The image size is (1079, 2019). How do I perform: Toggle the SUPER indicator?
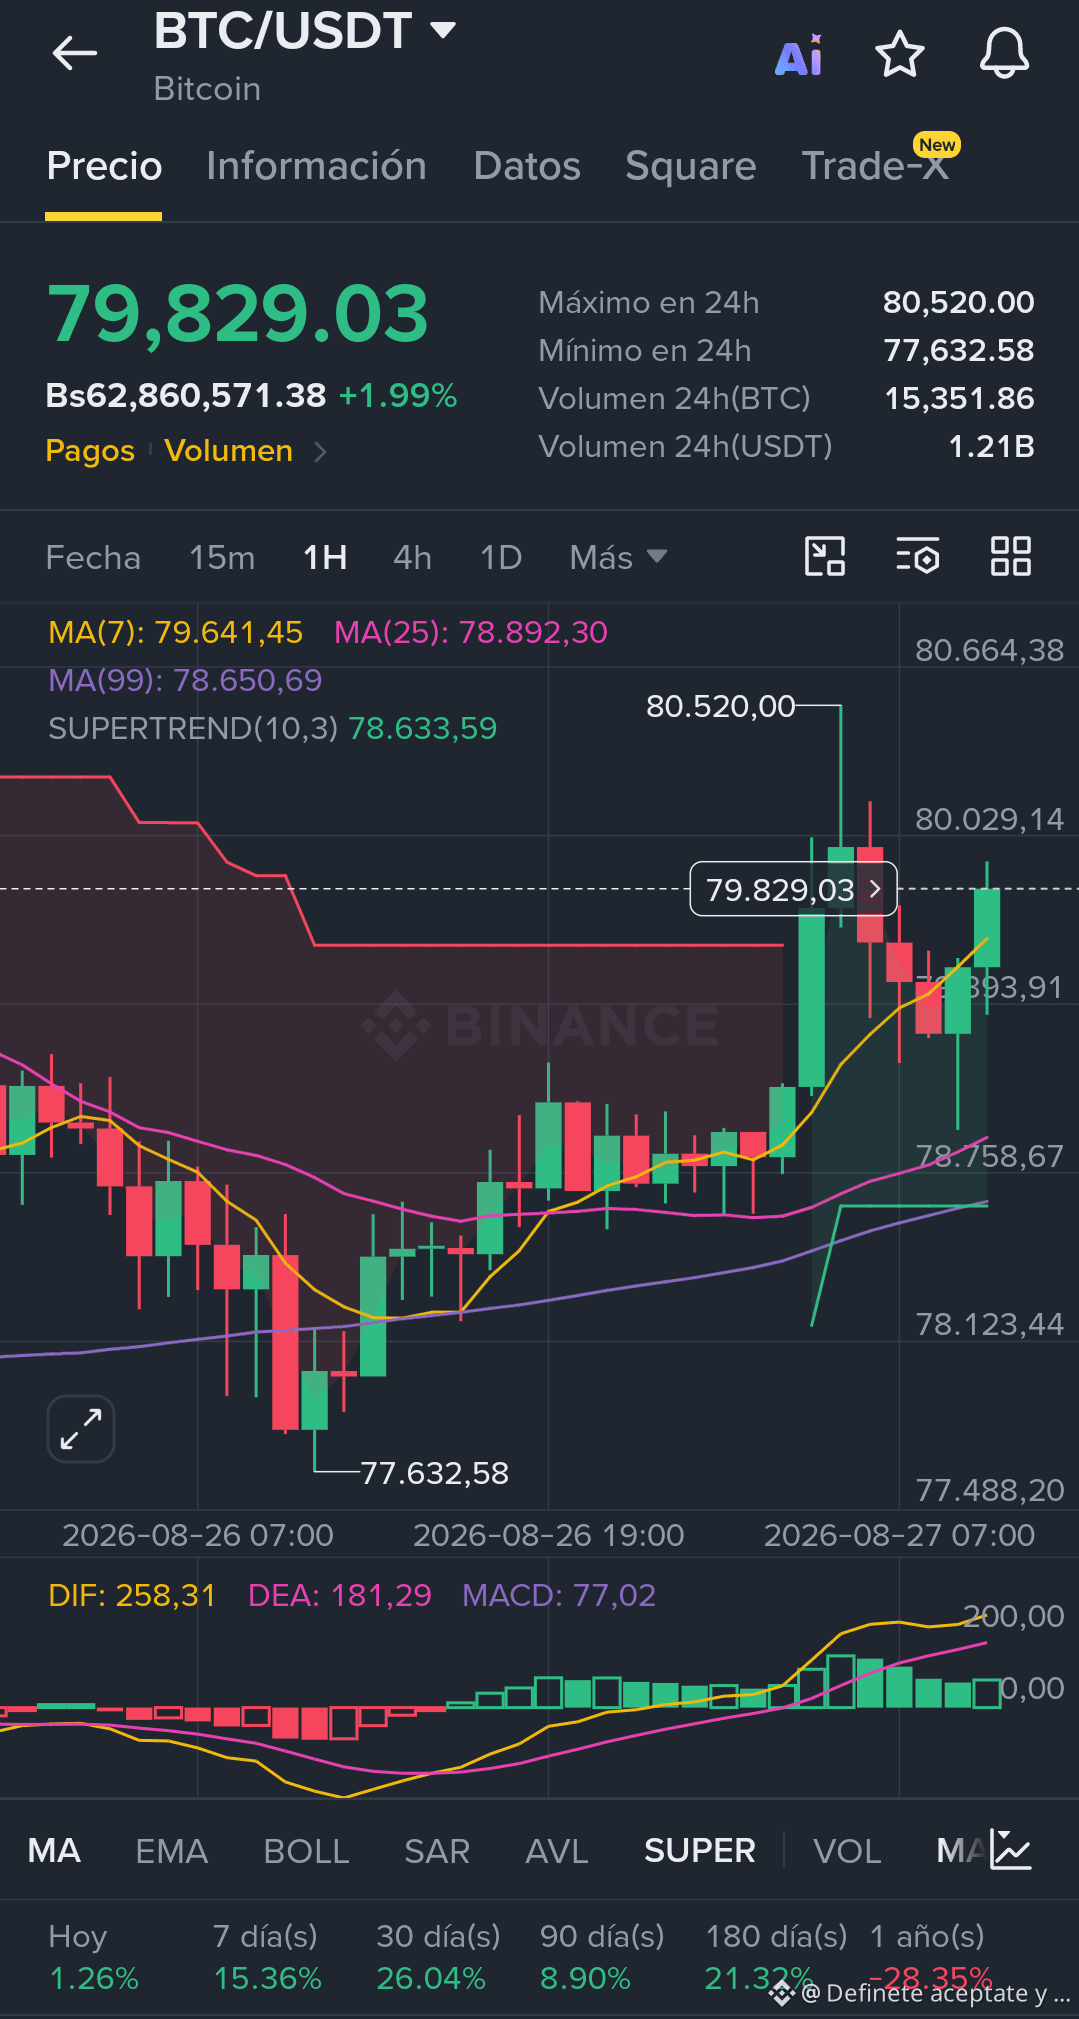coord(700,1851)
